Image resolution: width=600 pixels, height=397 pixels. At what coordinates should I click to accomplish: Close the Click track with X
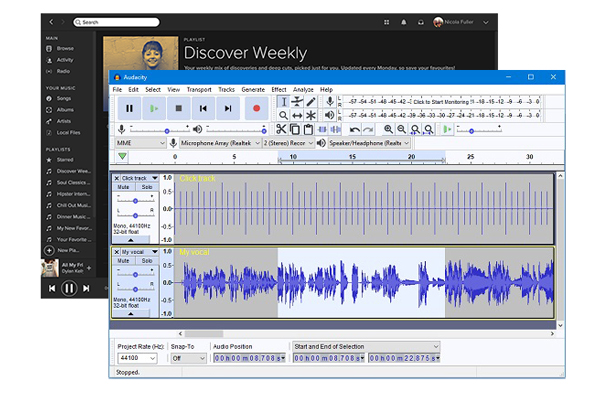point(117,178)
